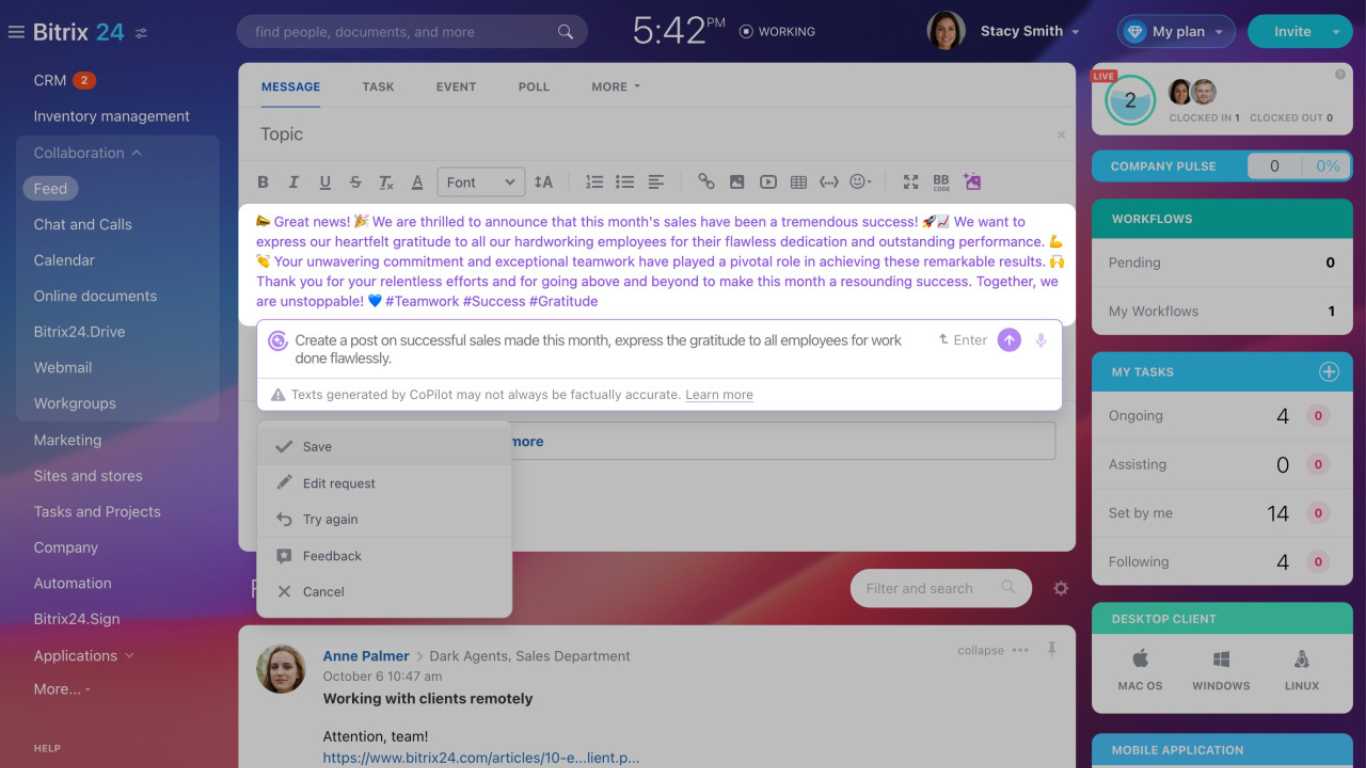The image size is (1366, 768).
Task: Select the Message tab
Action: [291, 87]
